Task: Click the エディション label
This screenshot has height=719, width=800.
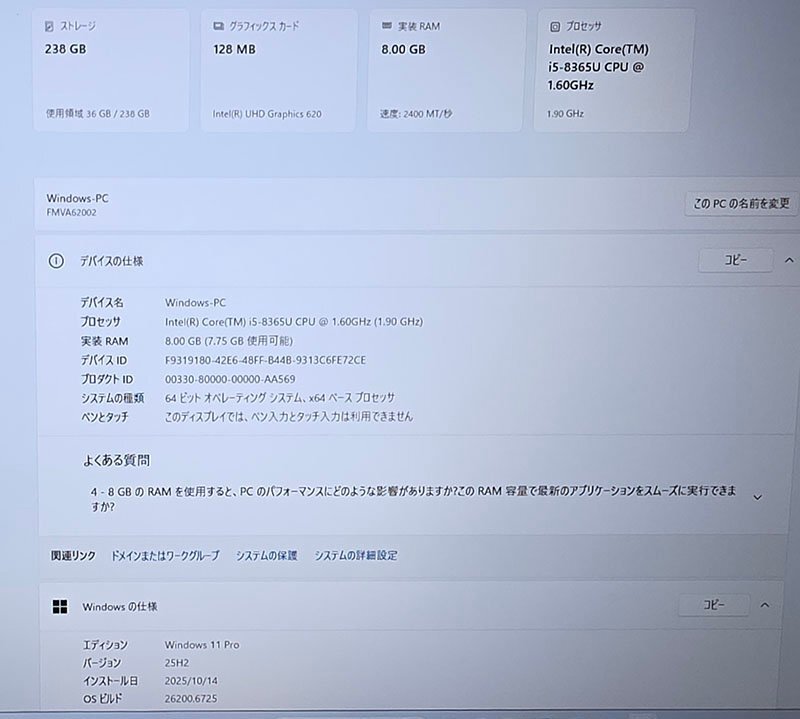Action: click(x=105, y=645)
